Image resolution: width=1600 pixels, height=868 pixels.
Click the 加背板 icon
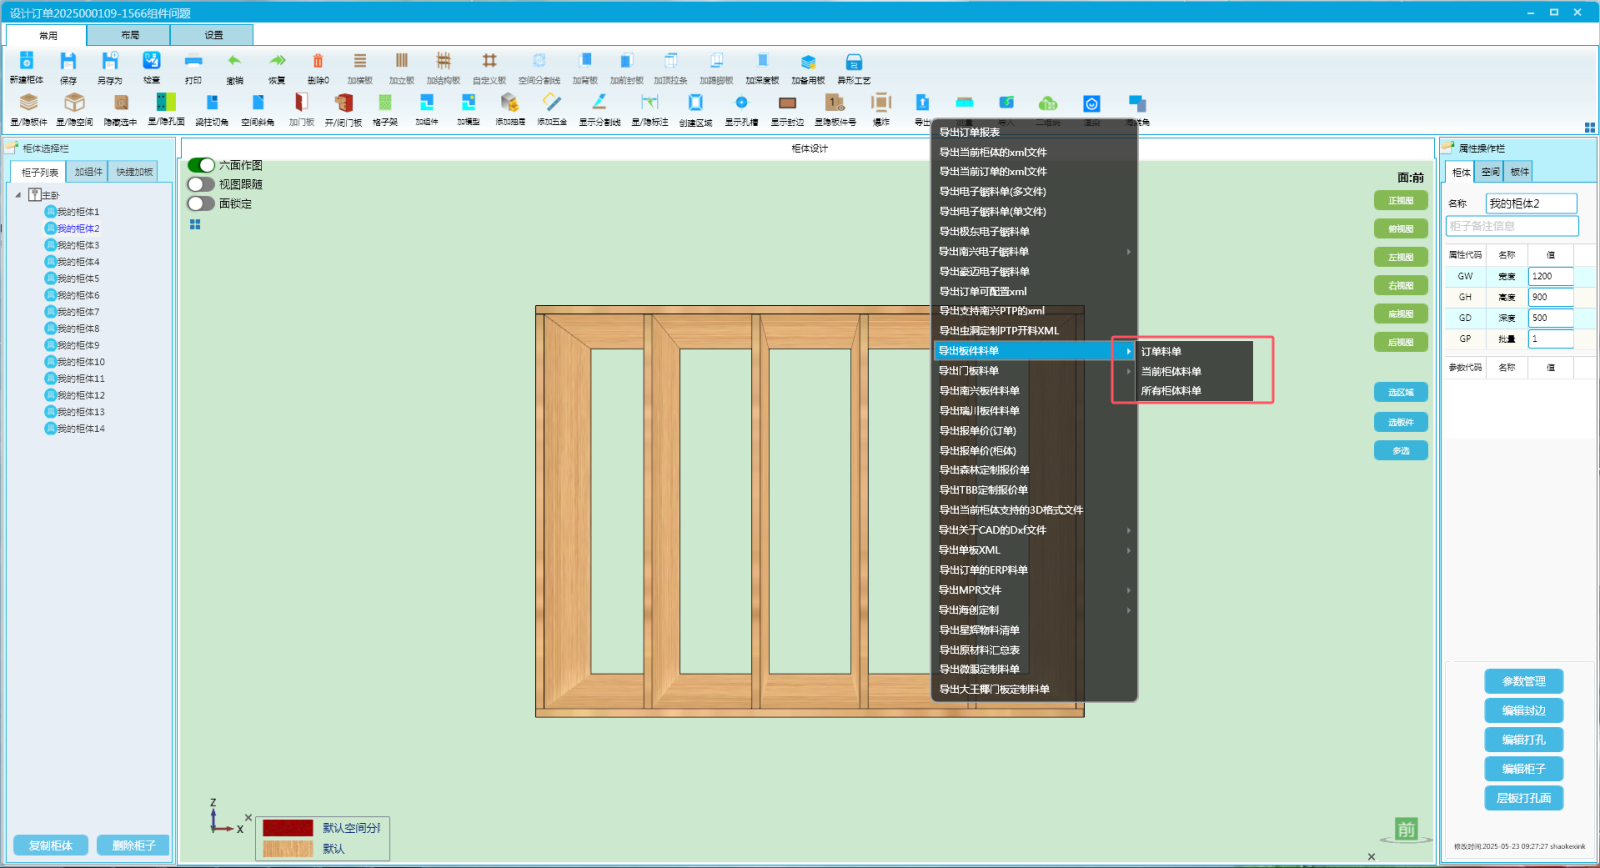click(585, 61)
